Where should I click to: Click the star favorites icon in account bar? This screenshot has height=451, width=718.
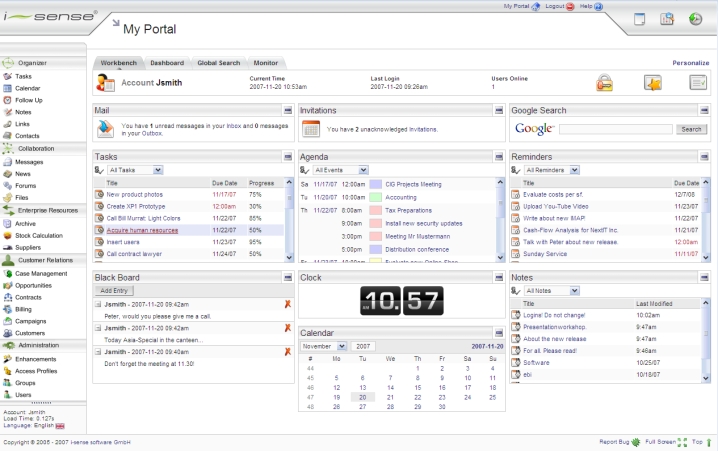point(652,83)
